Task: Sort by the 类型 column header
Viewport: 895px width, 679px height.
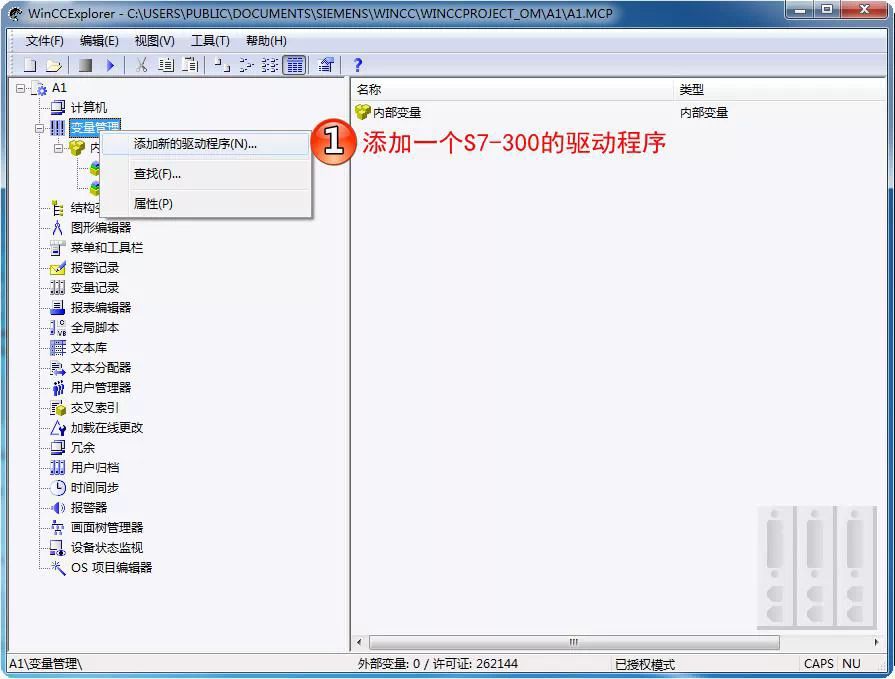Action: (779, 90)
